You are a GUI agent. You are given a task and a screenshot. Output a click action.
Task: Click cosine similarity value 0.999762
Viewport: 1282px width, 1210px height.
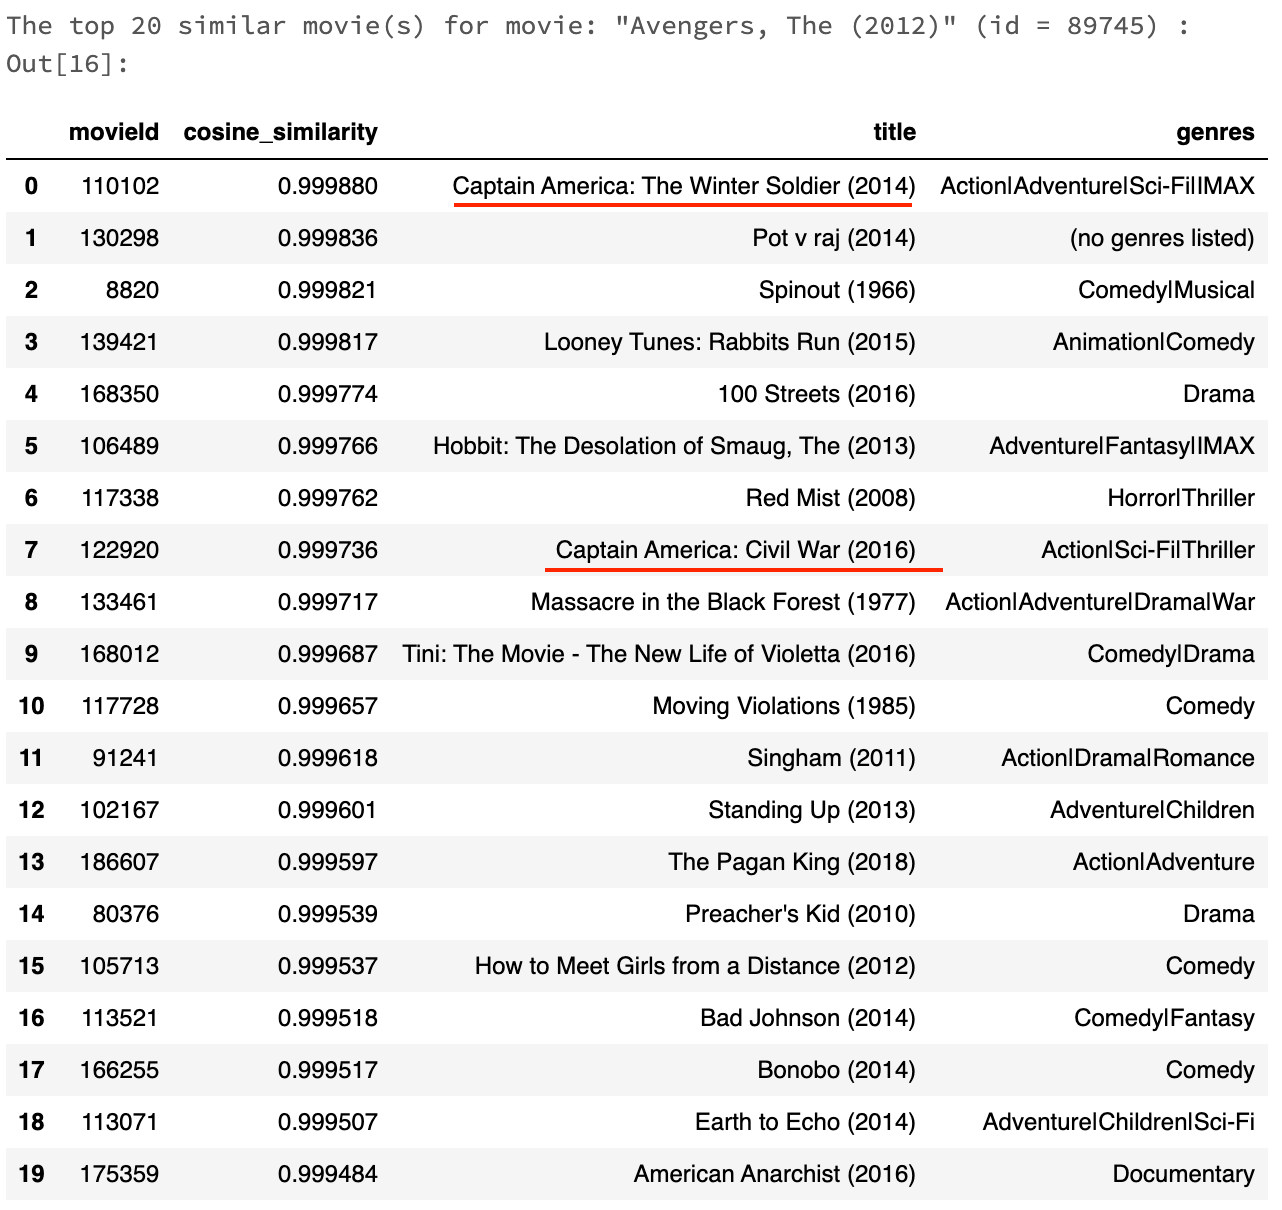[x=328, y=498]
